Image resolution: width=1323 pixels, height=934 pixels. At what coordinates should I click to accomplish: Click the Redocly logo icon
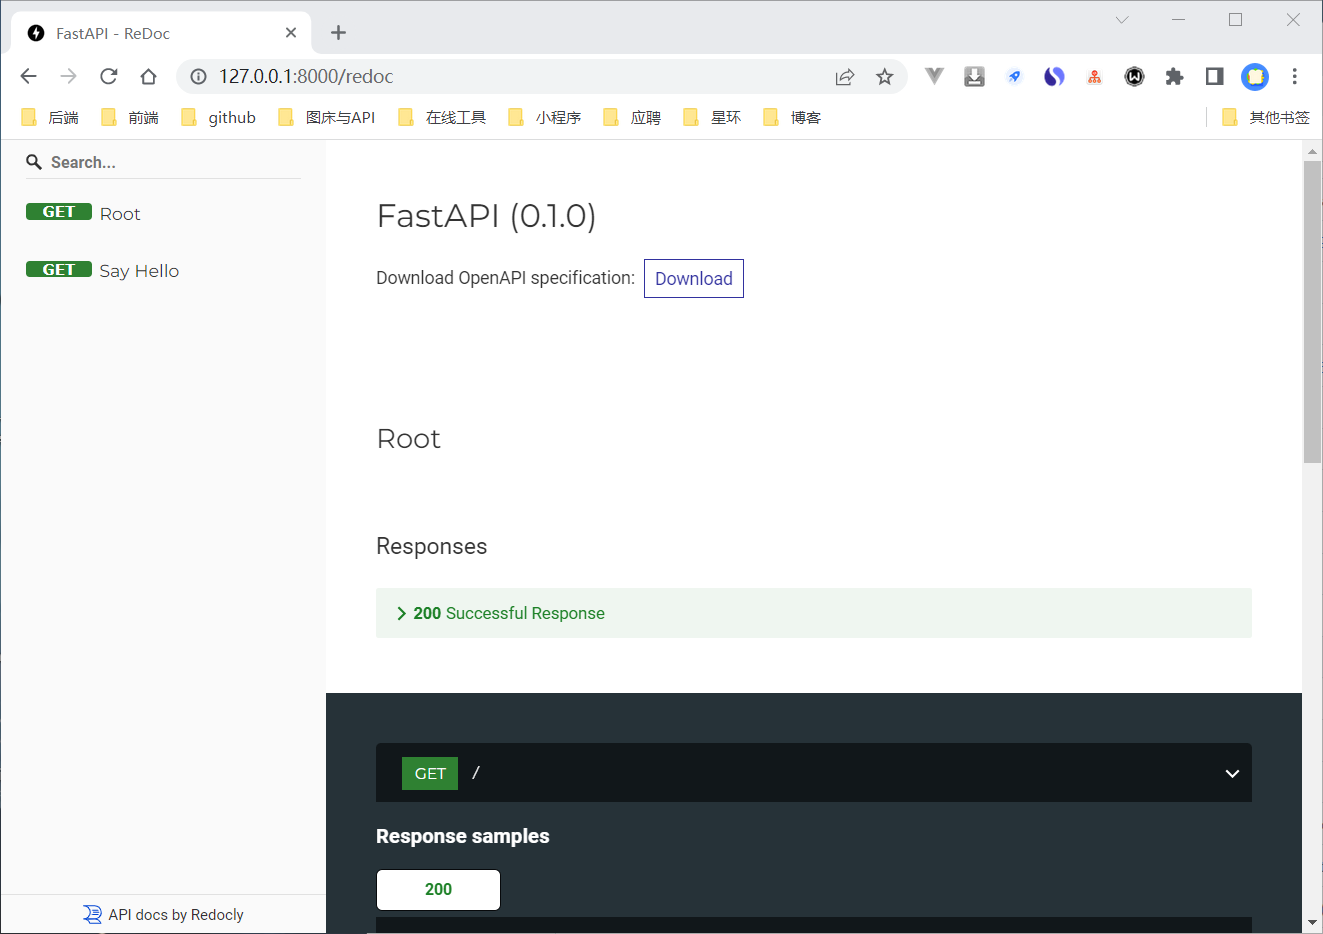click(92, 914)
